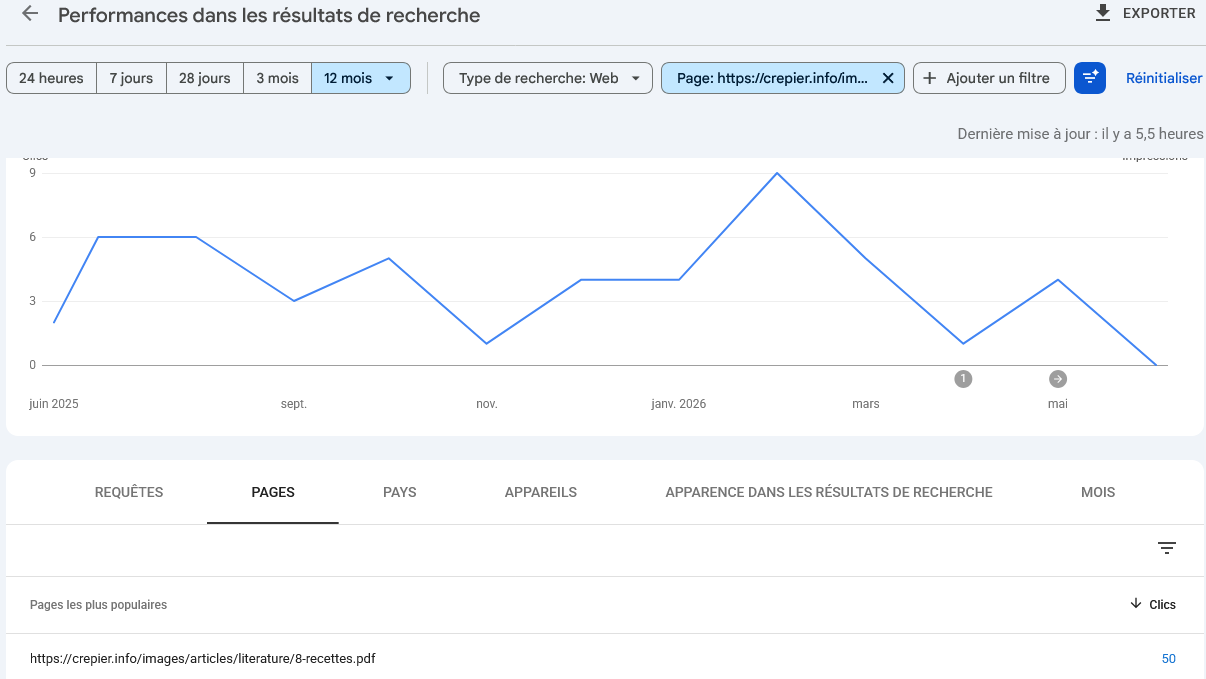Viewport: 1206px width, 679px height.
Task: Click the 8-recettes.pdf page URL row
Action: click(203, 658)
